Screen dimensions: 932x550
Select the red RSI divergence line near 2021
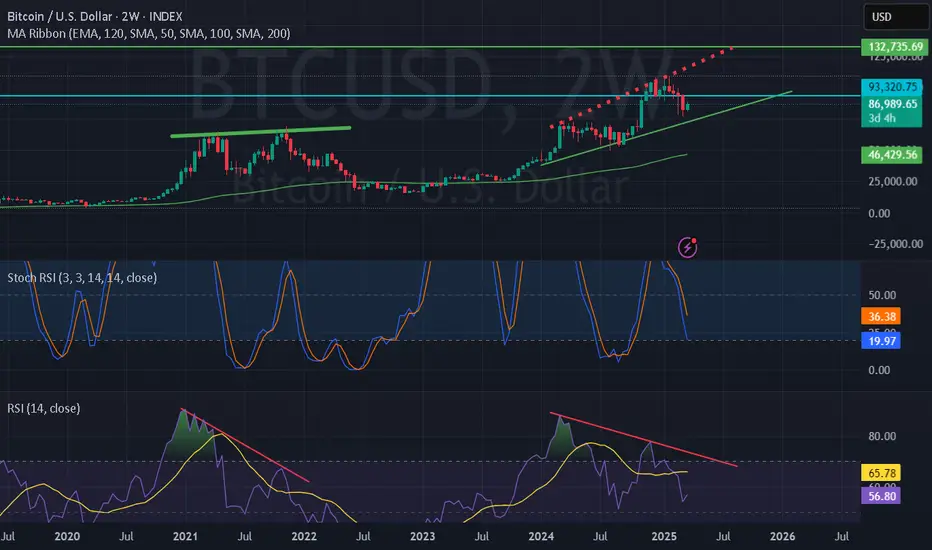click(245, 445)
